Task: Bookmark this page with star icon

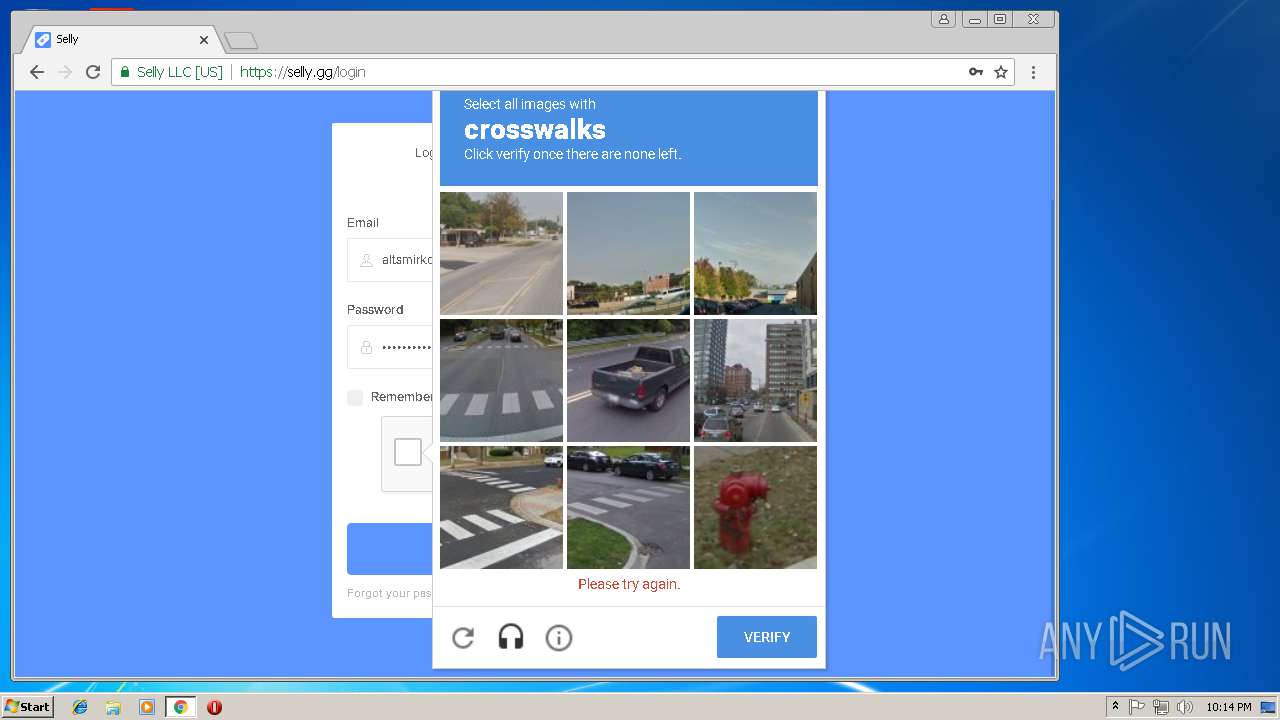Action: [x=1001, y=72]
